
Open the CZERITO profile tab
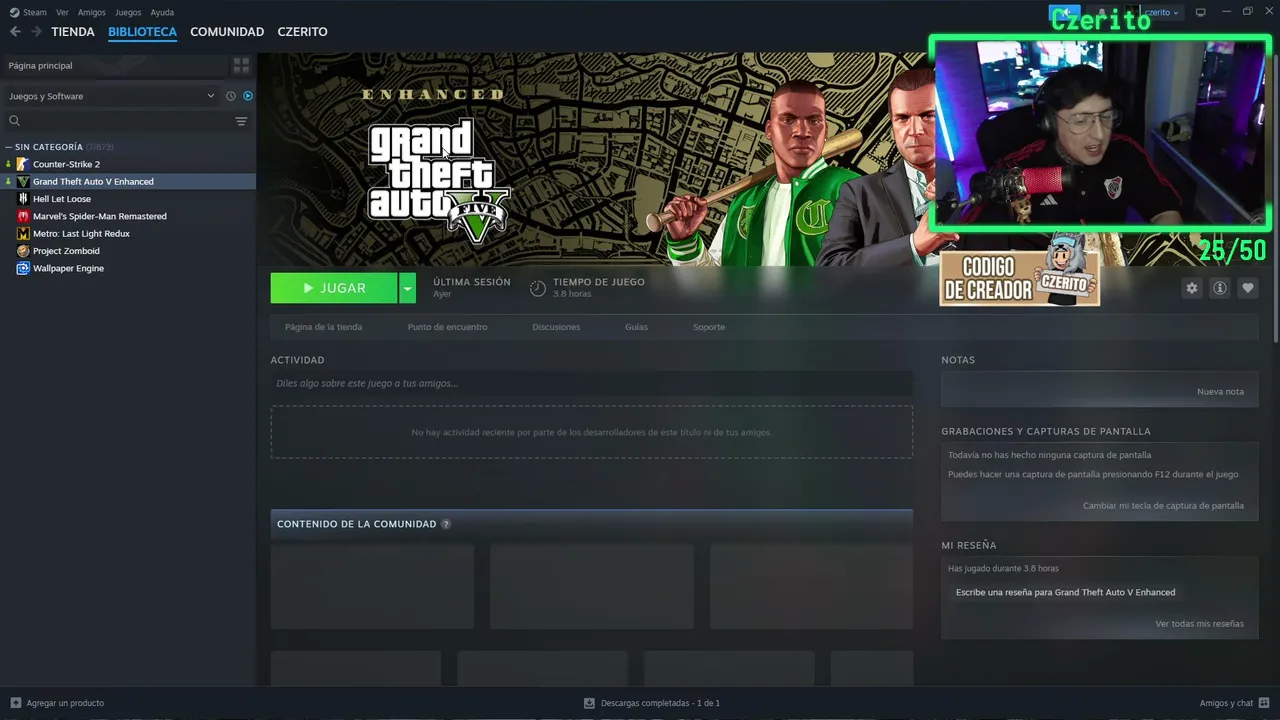pos(302,32)
